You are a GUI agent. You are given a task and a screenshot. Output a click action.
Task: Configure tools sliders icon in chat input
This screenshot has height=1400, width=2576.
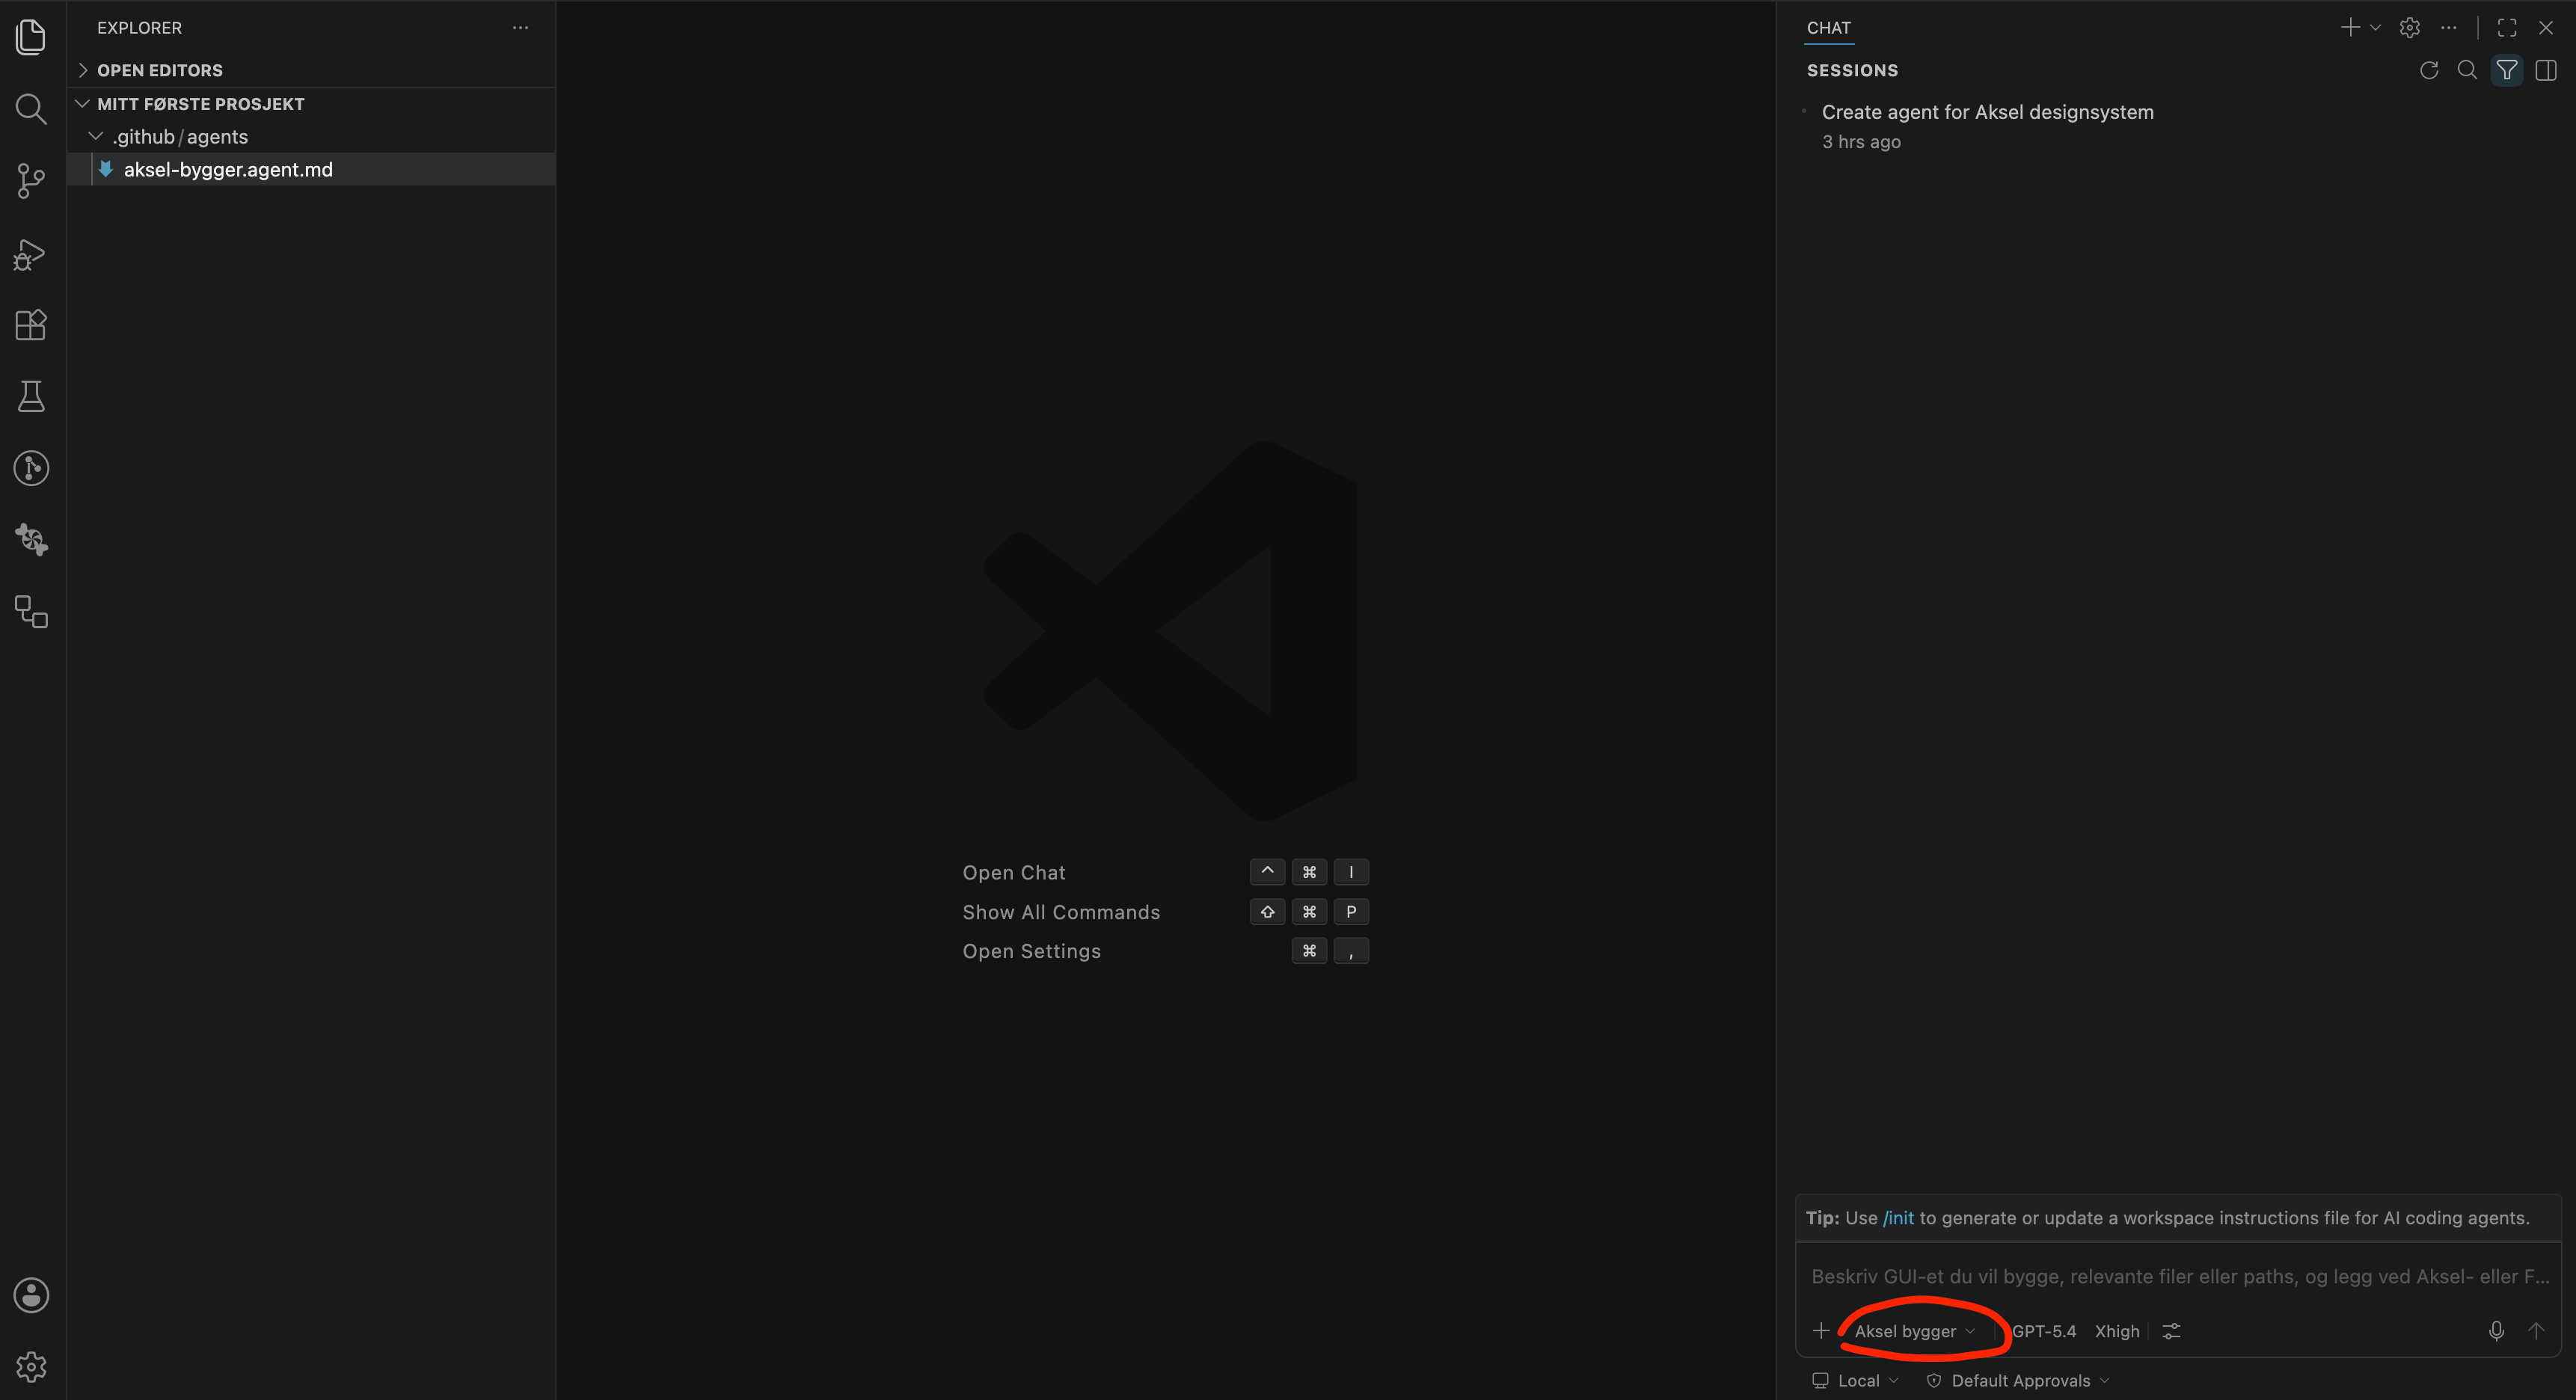[x=2171, y=1331]
